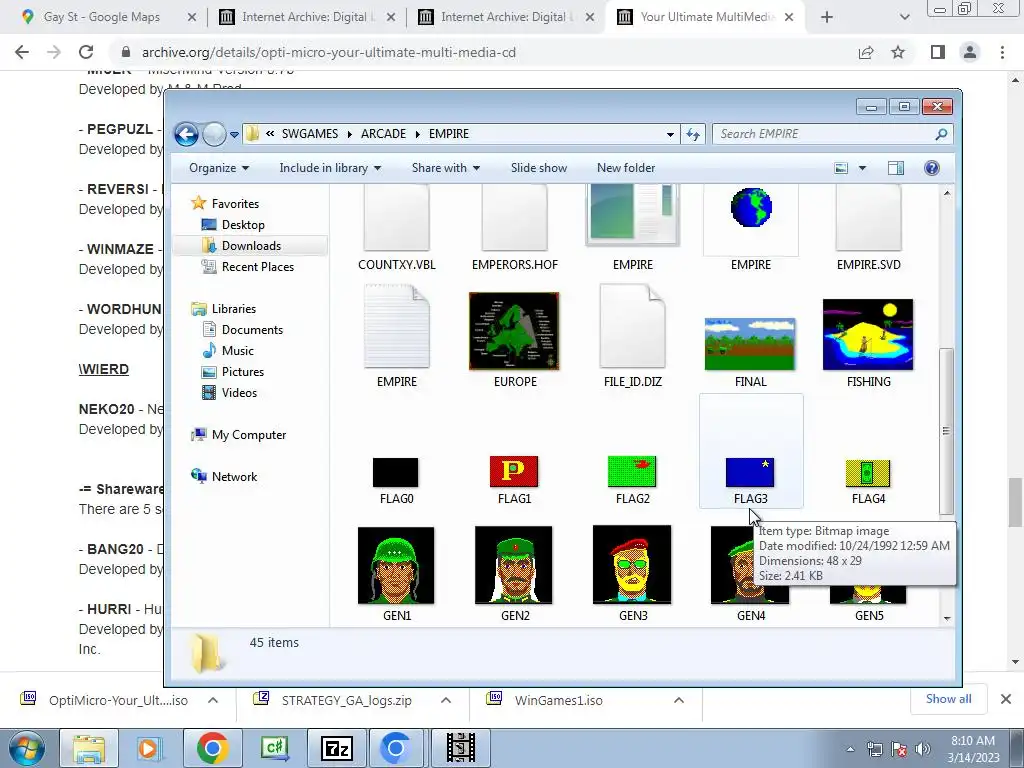Reload the archive.org page
This screenshot has height=768, width=1024.
click(86, 52)
